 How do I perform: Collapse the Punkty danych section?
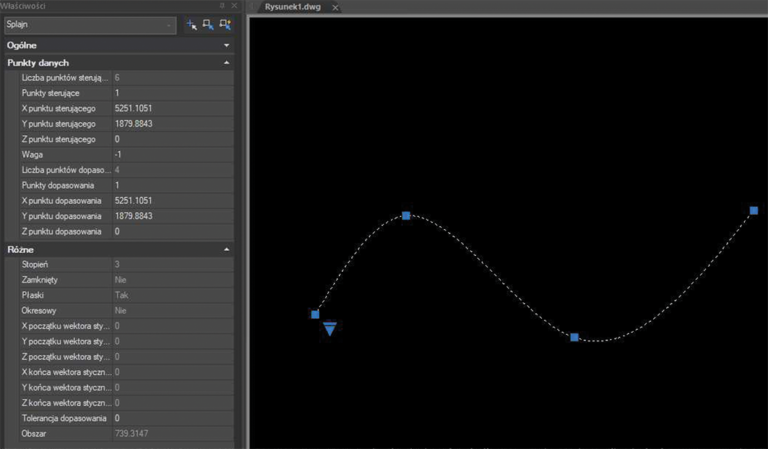(x=226, y=62)
